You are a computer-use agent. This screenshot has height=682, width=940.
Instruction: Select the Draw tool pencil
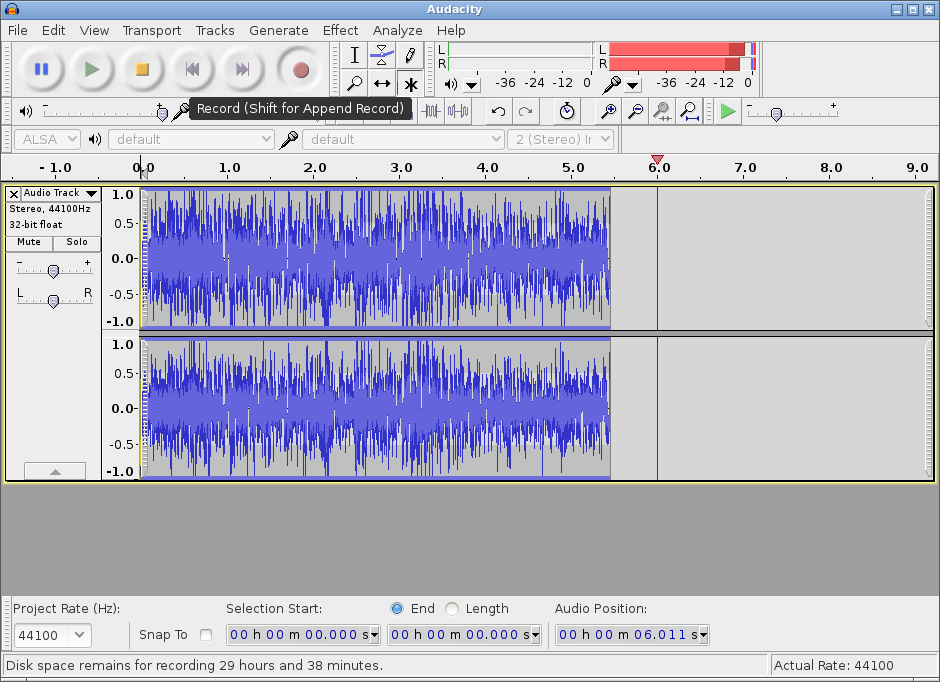[409, 55]
